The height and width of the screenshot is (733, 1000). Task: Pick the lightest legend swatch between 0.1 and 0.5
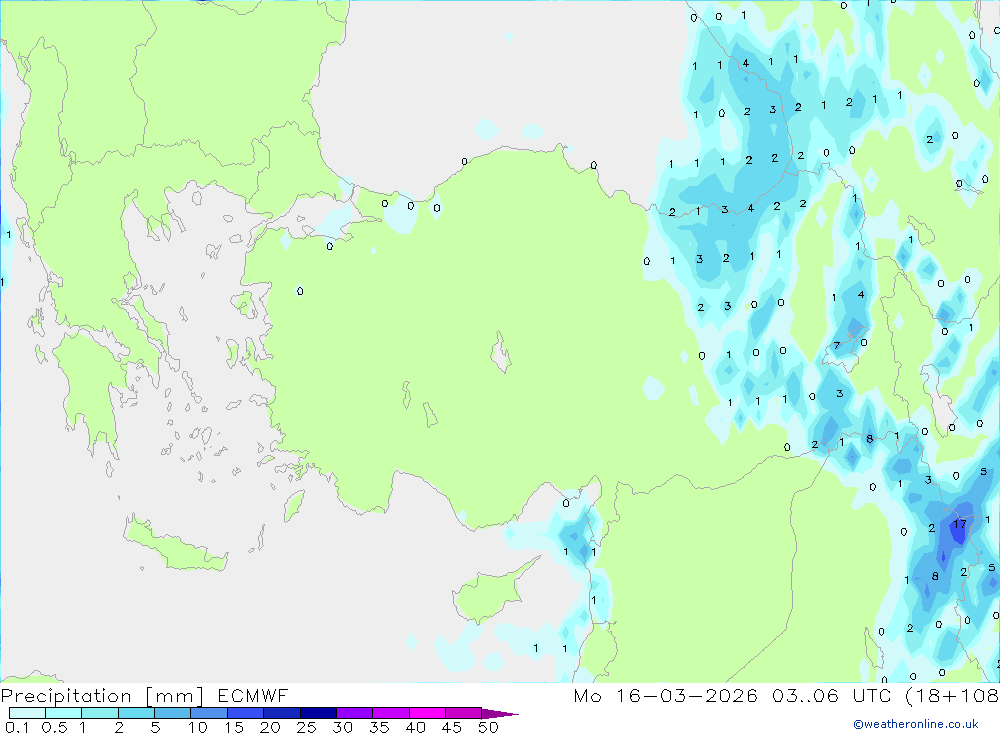click(27, 713)
